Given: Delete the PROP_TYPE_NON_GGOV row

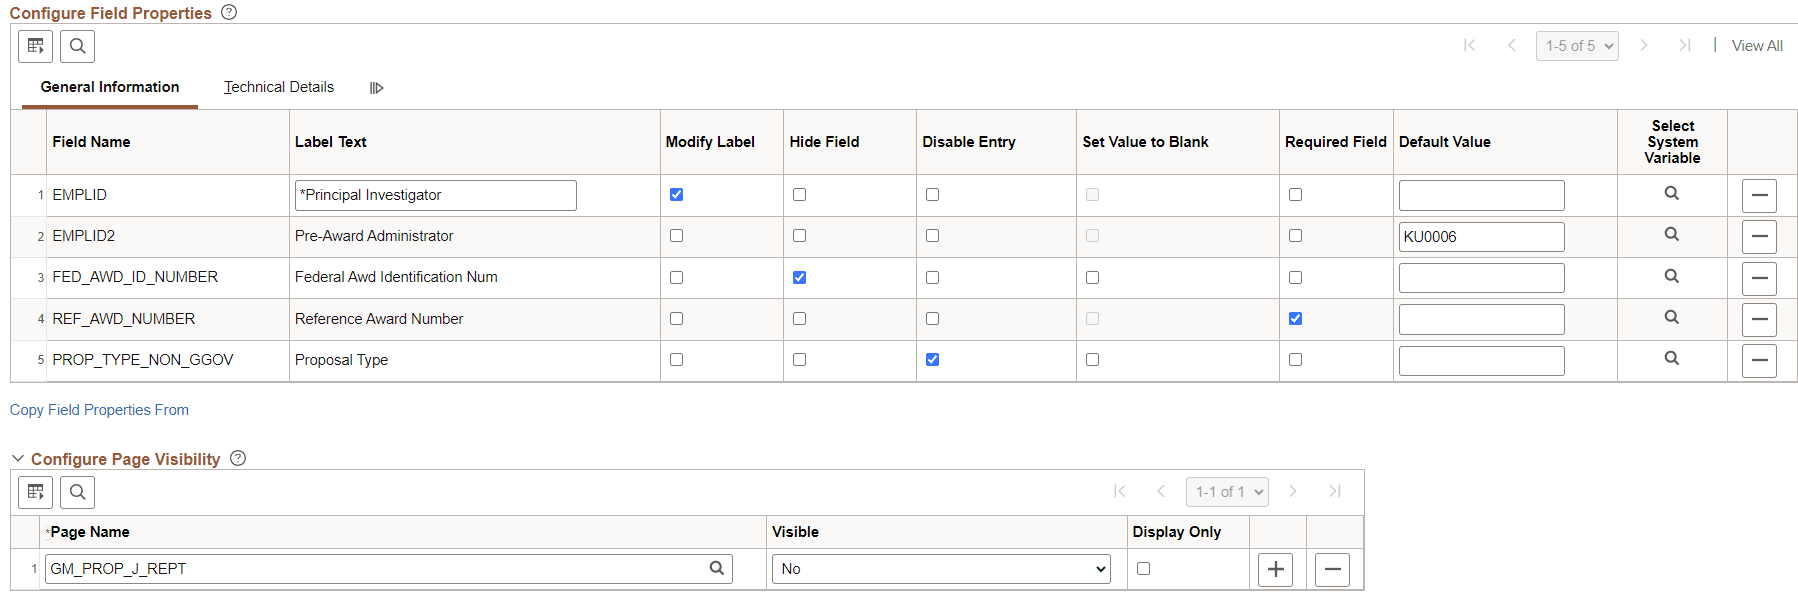Looking at the screenshot, I should (x=1758, y=360).
